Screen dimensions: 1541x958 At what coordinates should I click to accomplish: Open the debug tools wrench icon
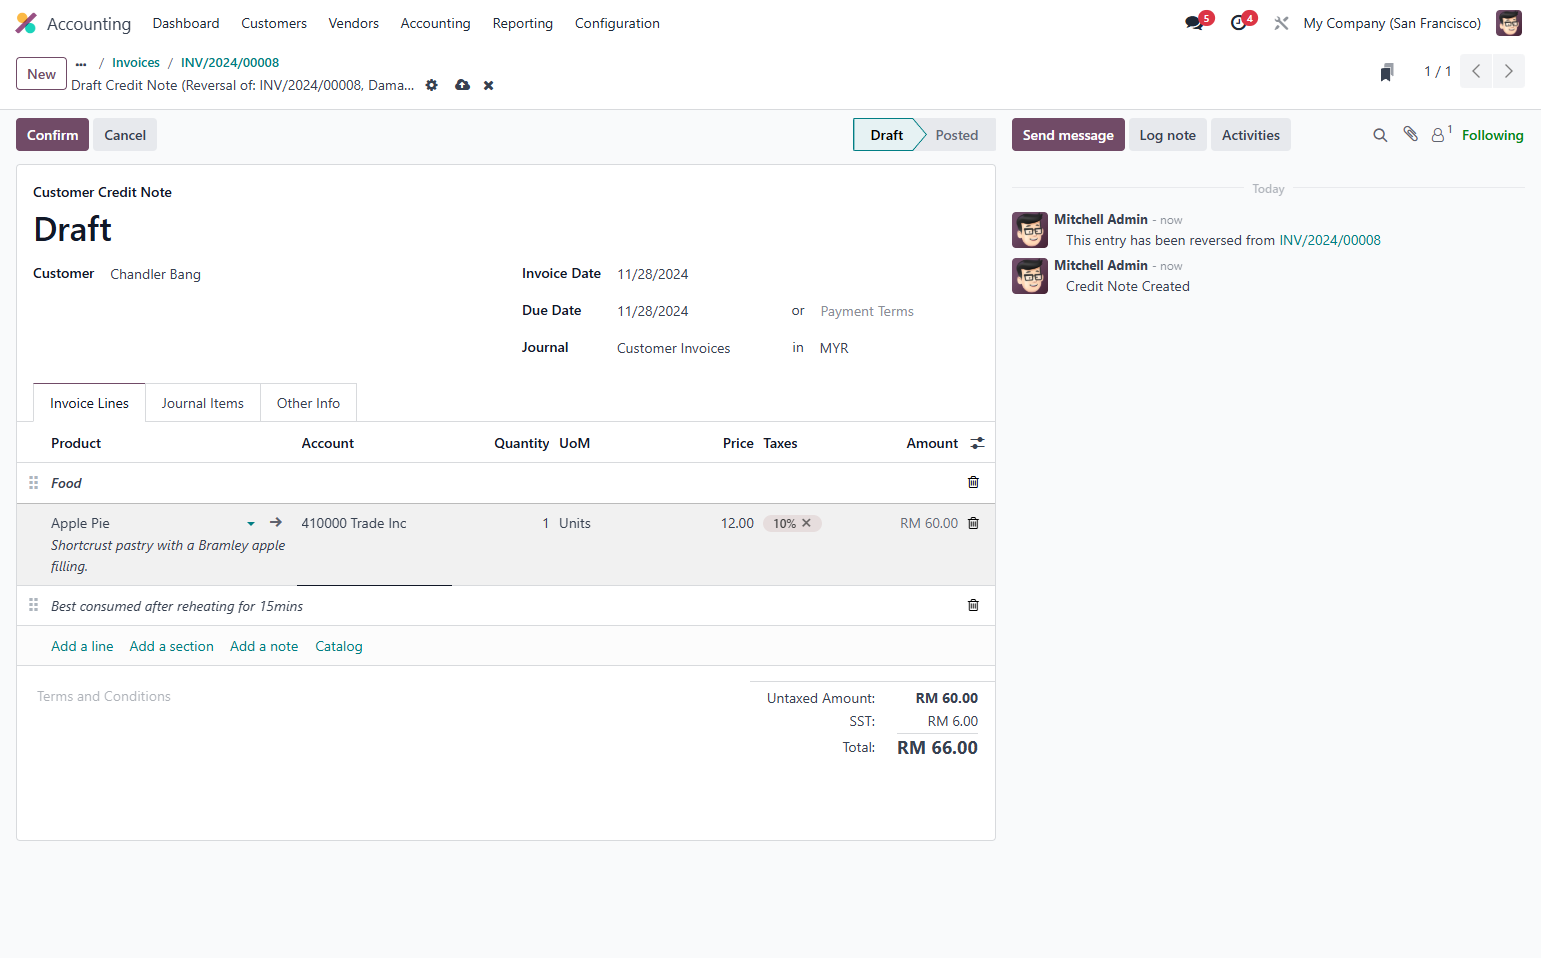pyautogui.click(x=1281, y=23)
